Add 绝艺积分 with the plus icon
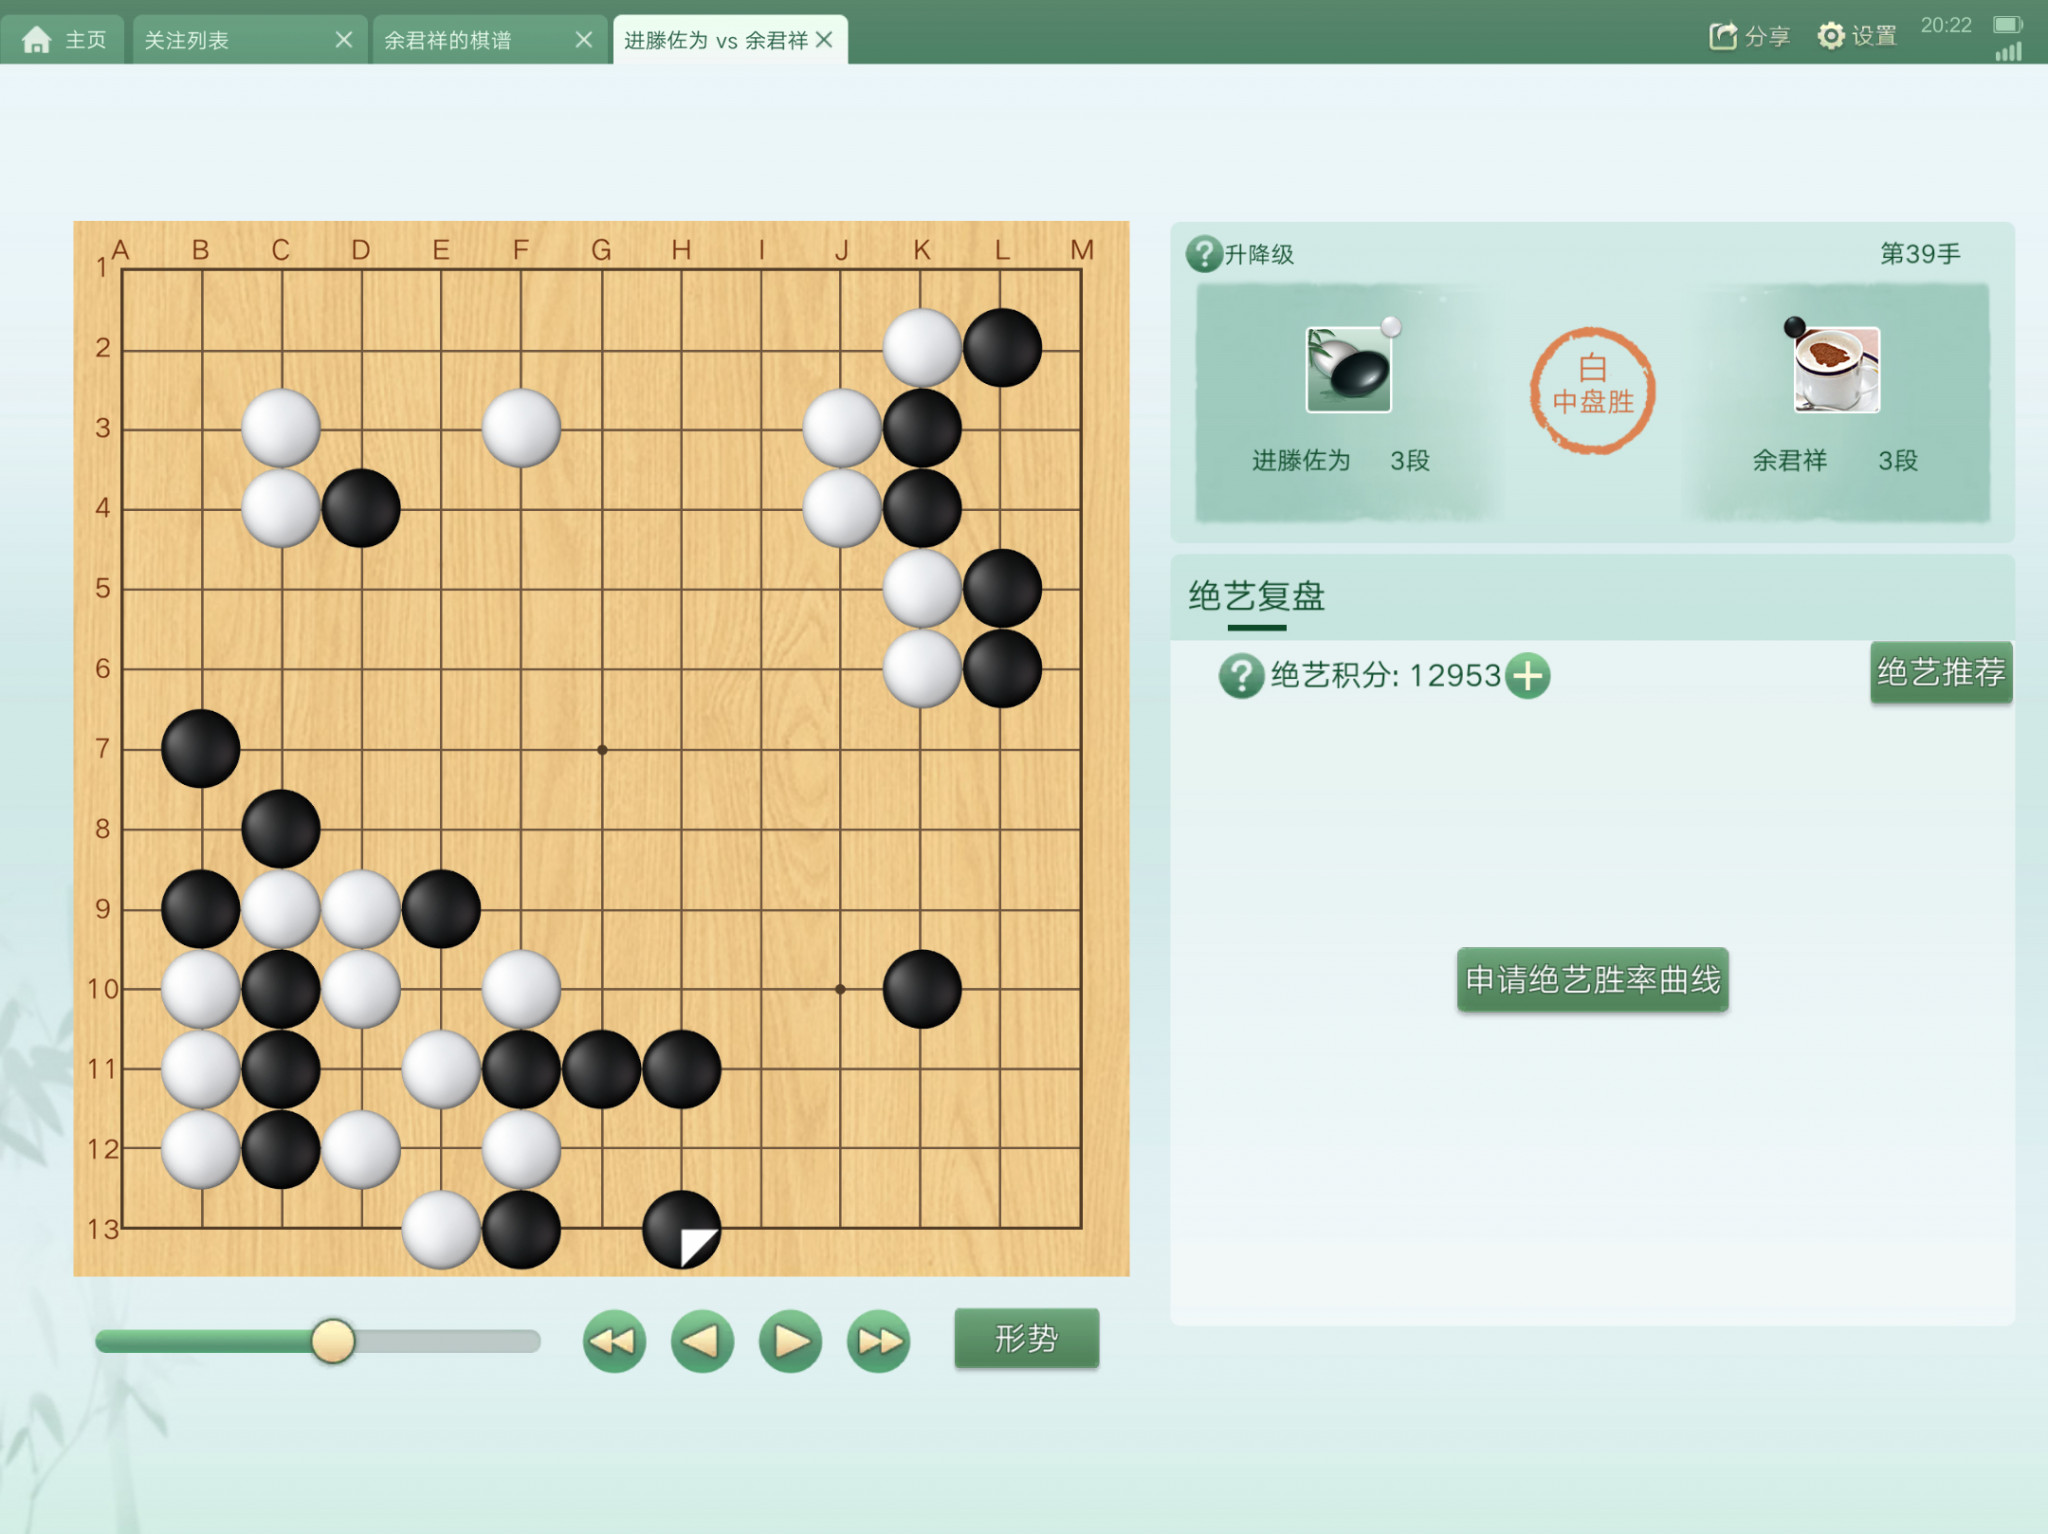The height and width of the screenshot is (1534, 2048). pyautogui.click(x=1527, y=676)
